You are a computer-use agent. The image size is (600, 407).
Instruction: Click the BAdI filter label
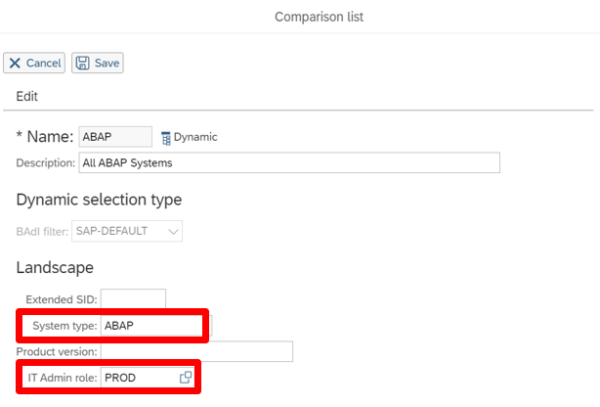[42, 231]
